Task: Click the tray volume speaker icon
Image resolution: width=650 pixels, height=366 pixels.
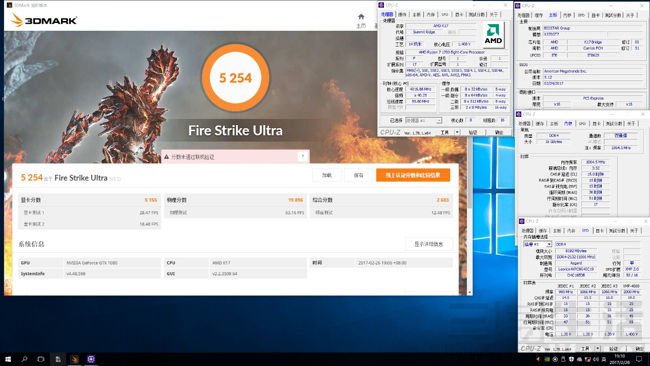Action: 596,359
